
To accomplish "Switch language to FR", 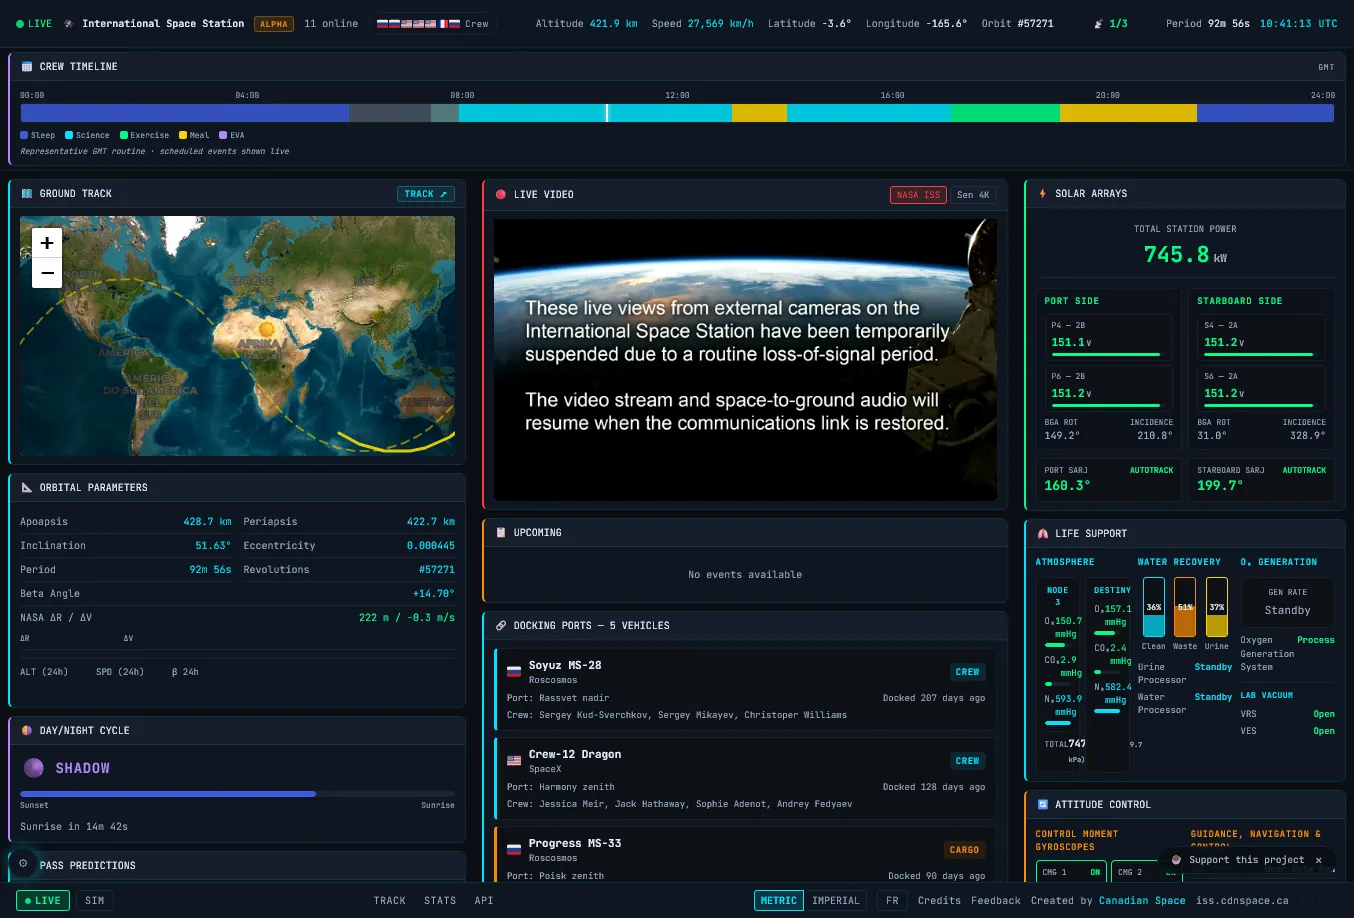I will point(892,900).
